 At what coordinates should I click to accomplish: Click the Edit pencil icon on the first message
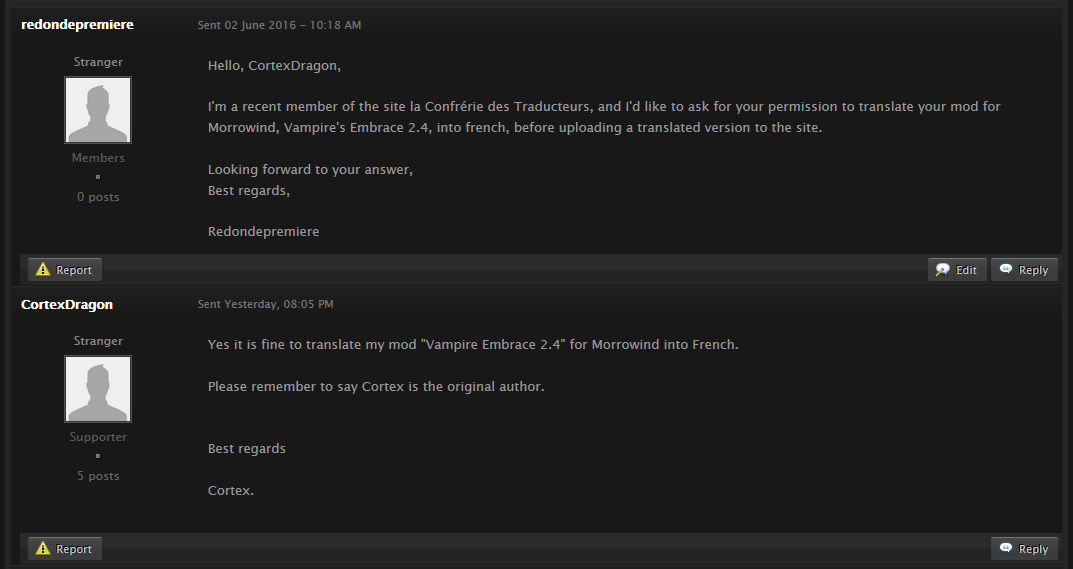click(943, 269)
